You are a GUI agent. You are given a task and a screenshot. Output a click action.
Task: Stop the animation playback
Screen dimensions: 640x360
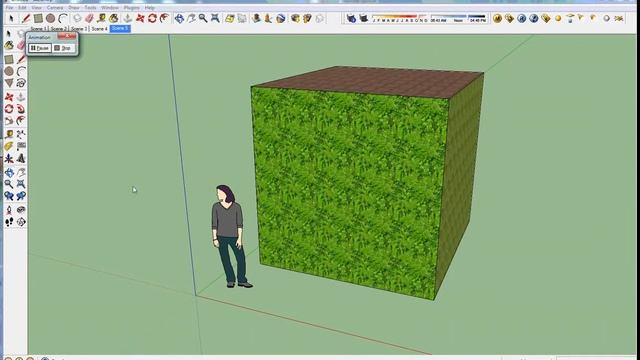coord(63,48)
